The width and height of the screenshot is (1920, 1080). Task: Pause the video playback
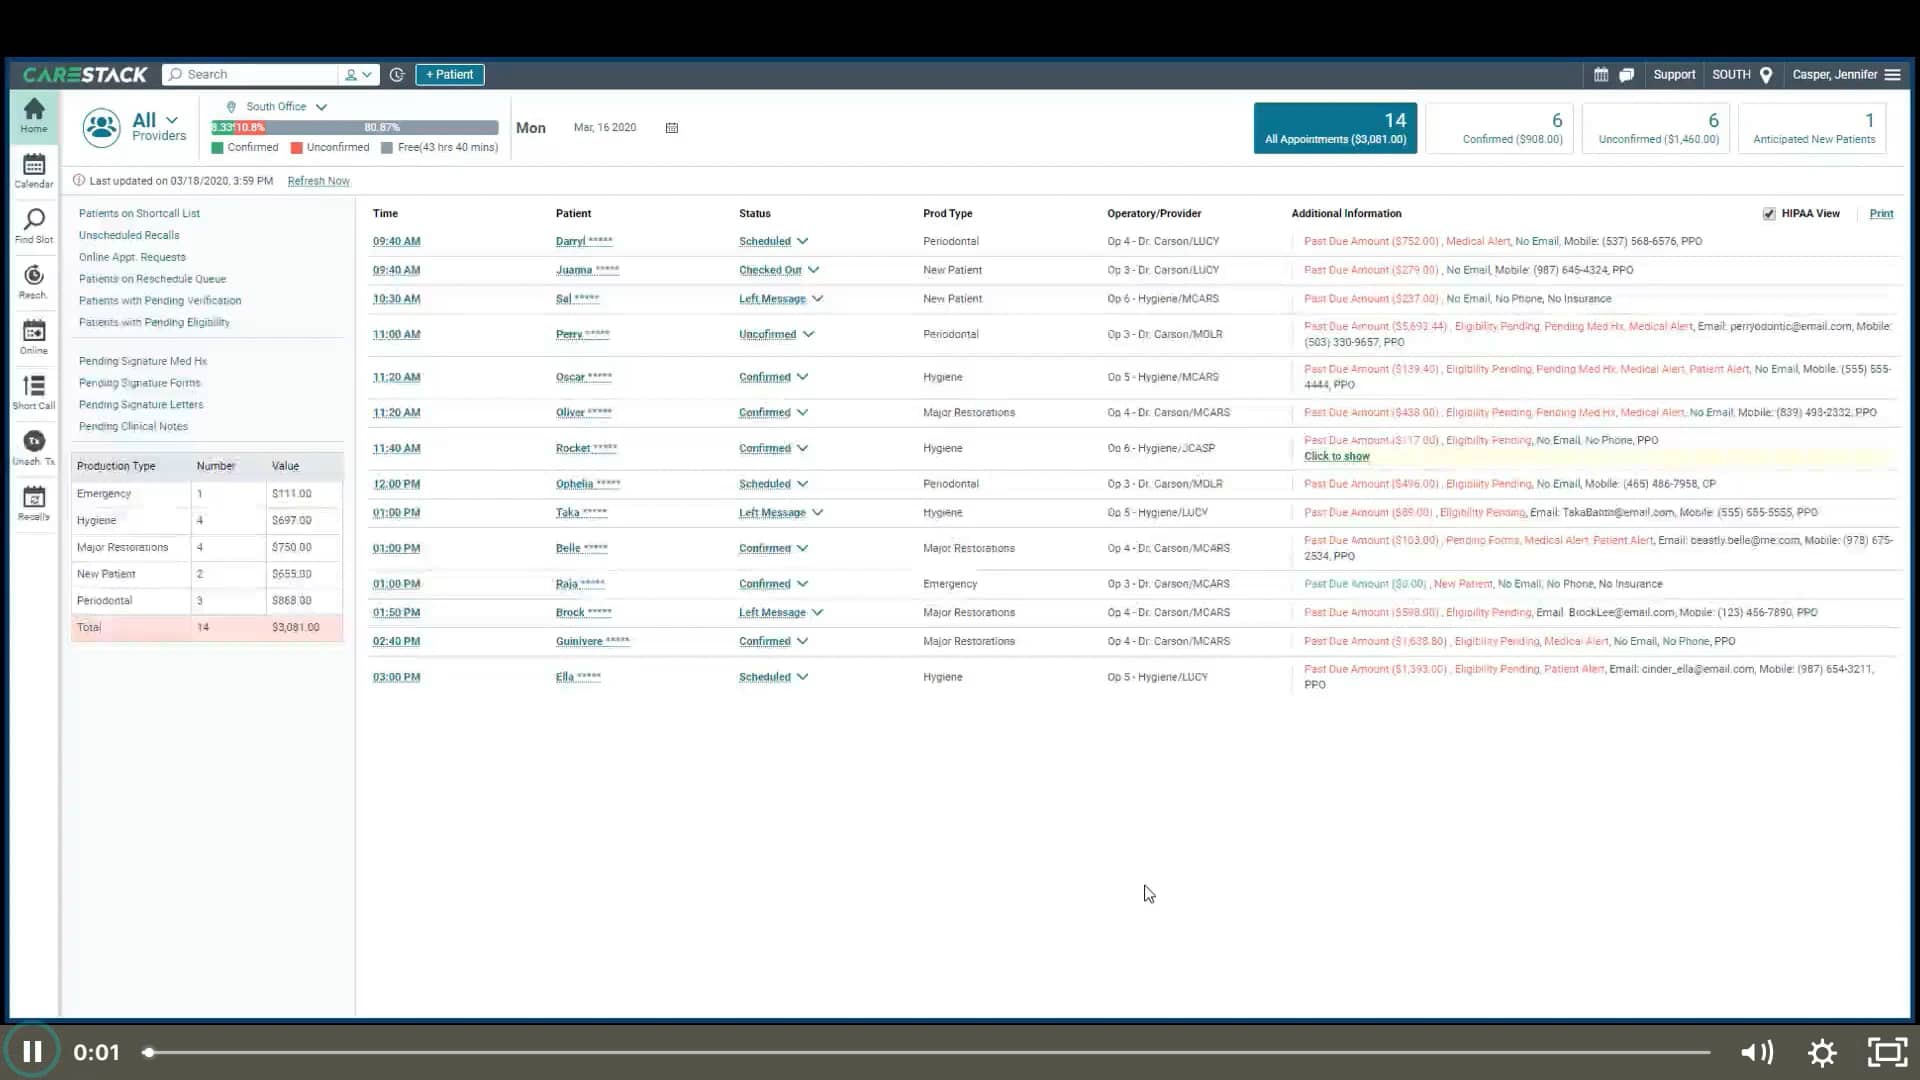tap(33, 1051)
